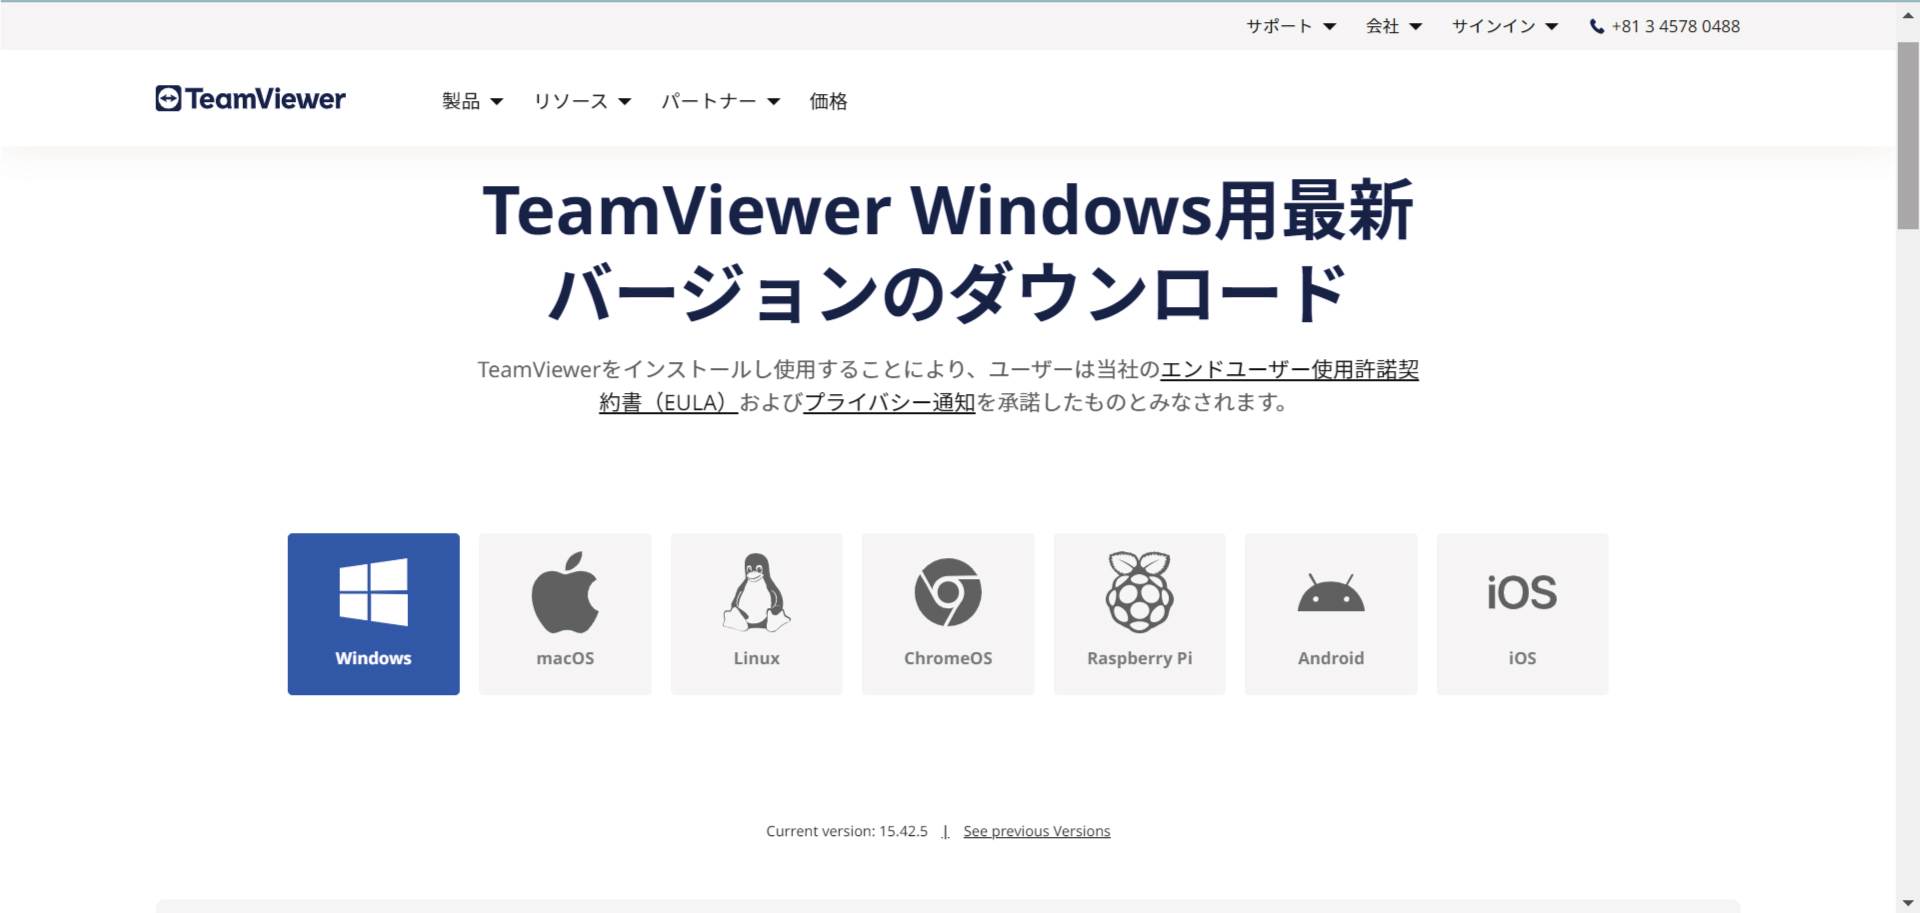Choose the iOS platform tile
The image size is (1920, 913).
coord(1522,613)
